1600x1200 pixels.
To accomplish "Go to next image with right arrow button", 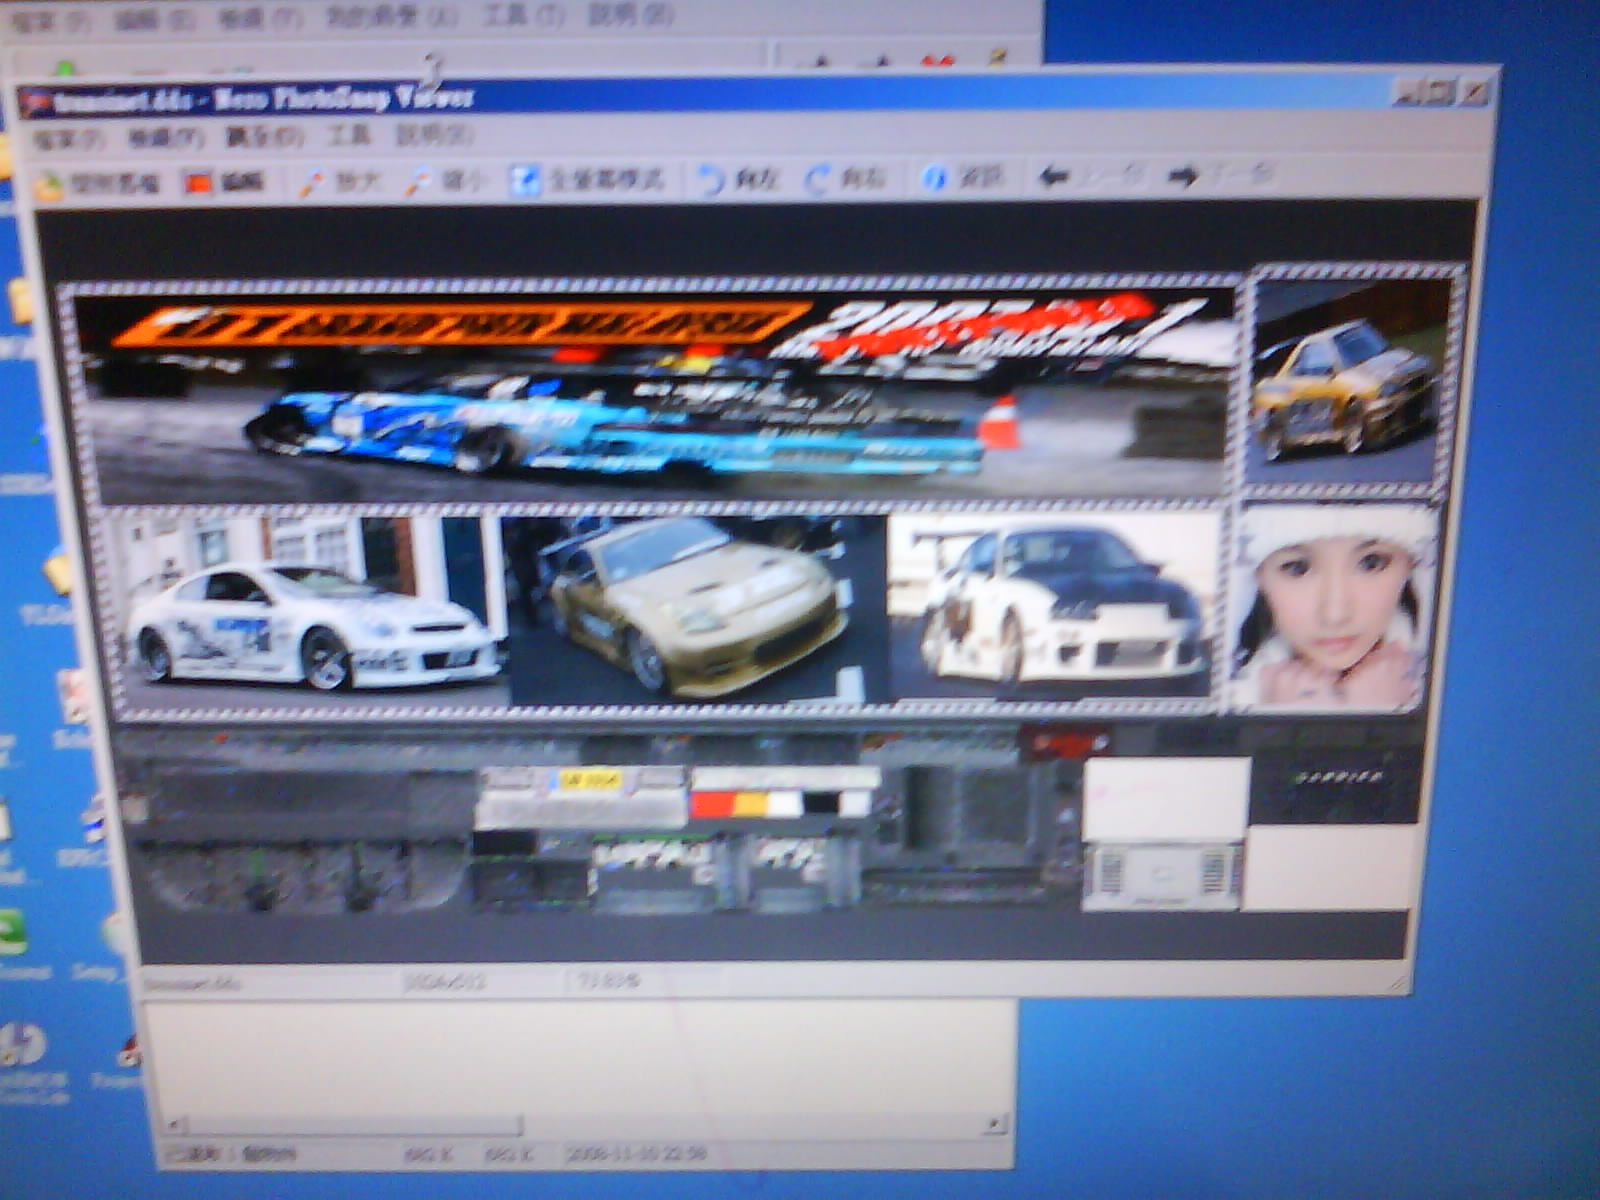I will [x=1220, y=176].
